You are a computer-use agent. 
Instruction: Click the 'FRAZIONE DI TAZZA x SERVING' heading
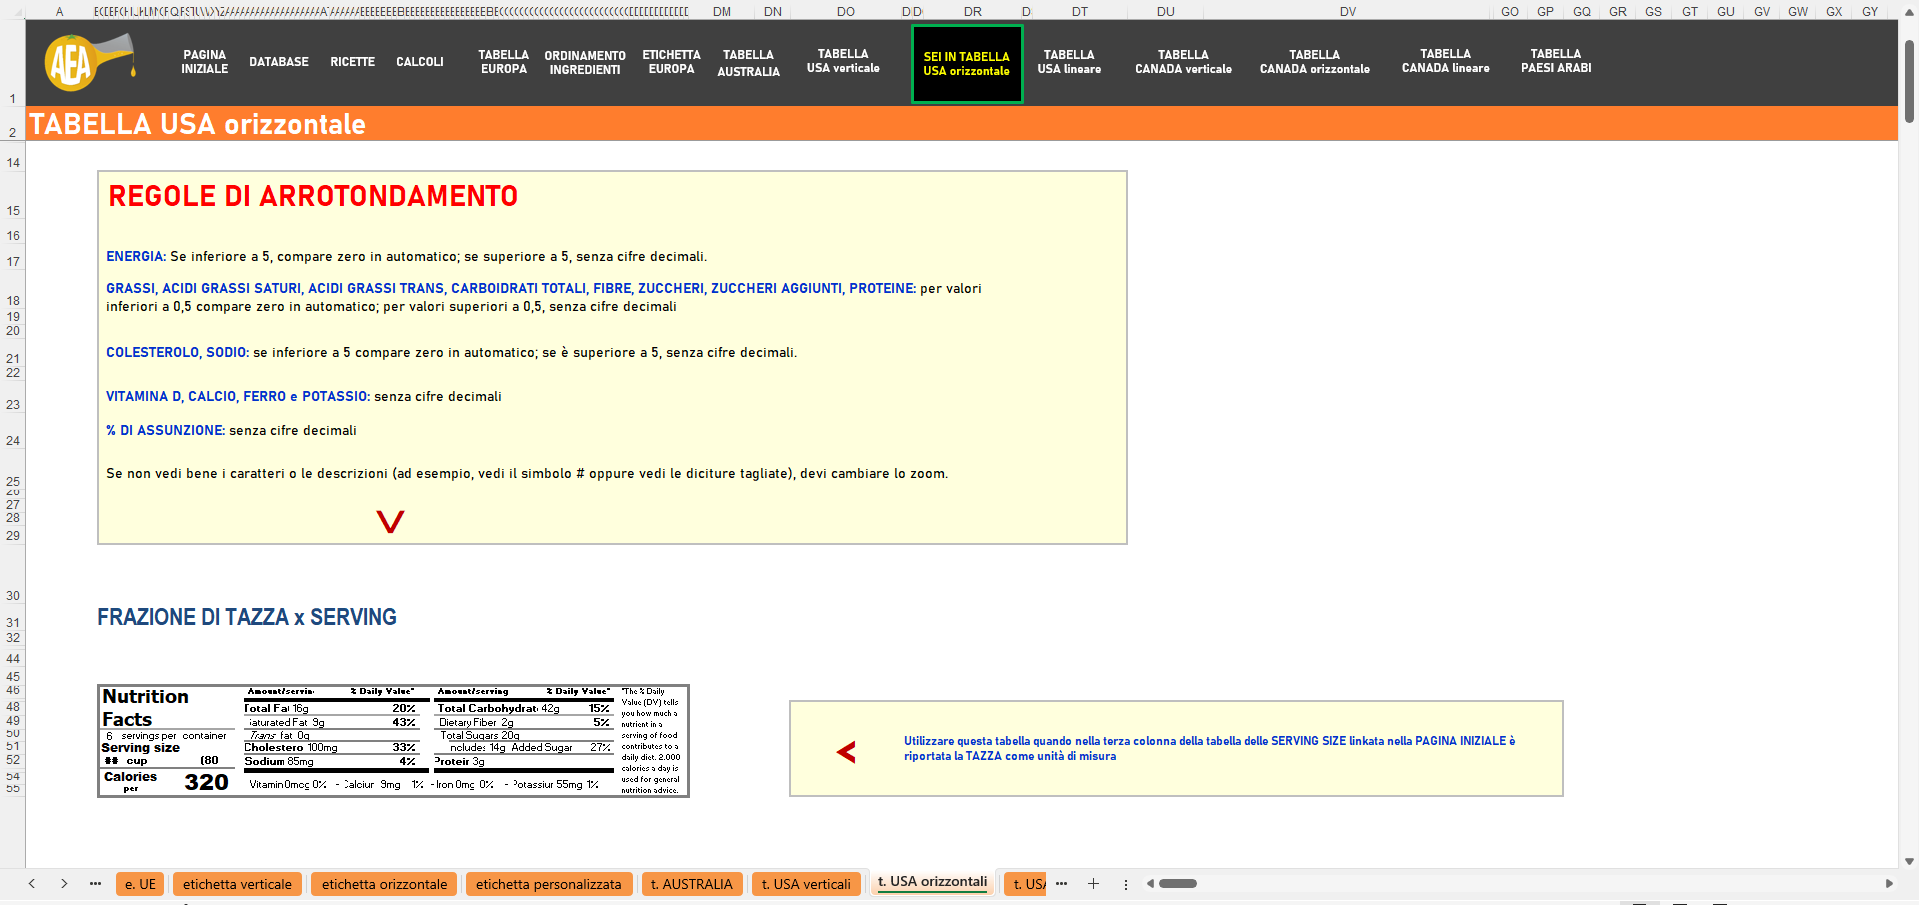(247, 617)
